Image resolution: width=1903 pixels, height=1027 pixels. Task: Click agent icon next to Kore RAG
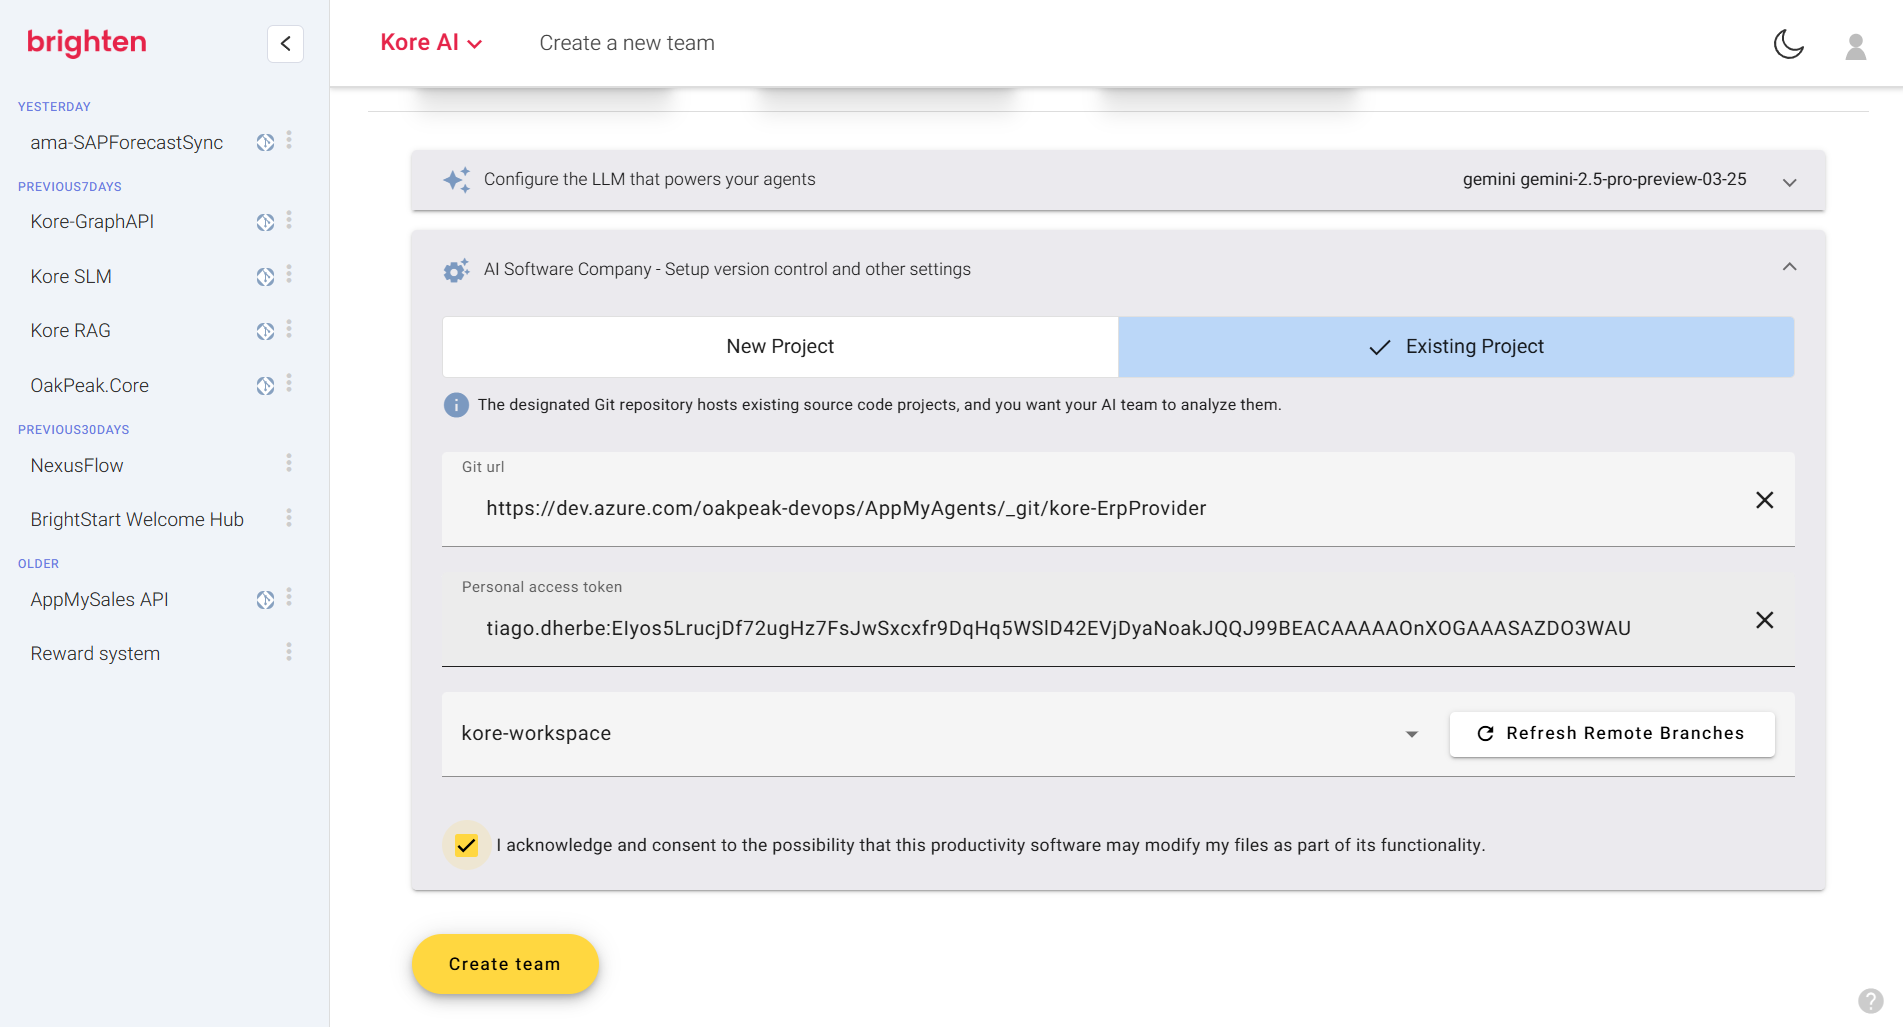tap(265, 331)
